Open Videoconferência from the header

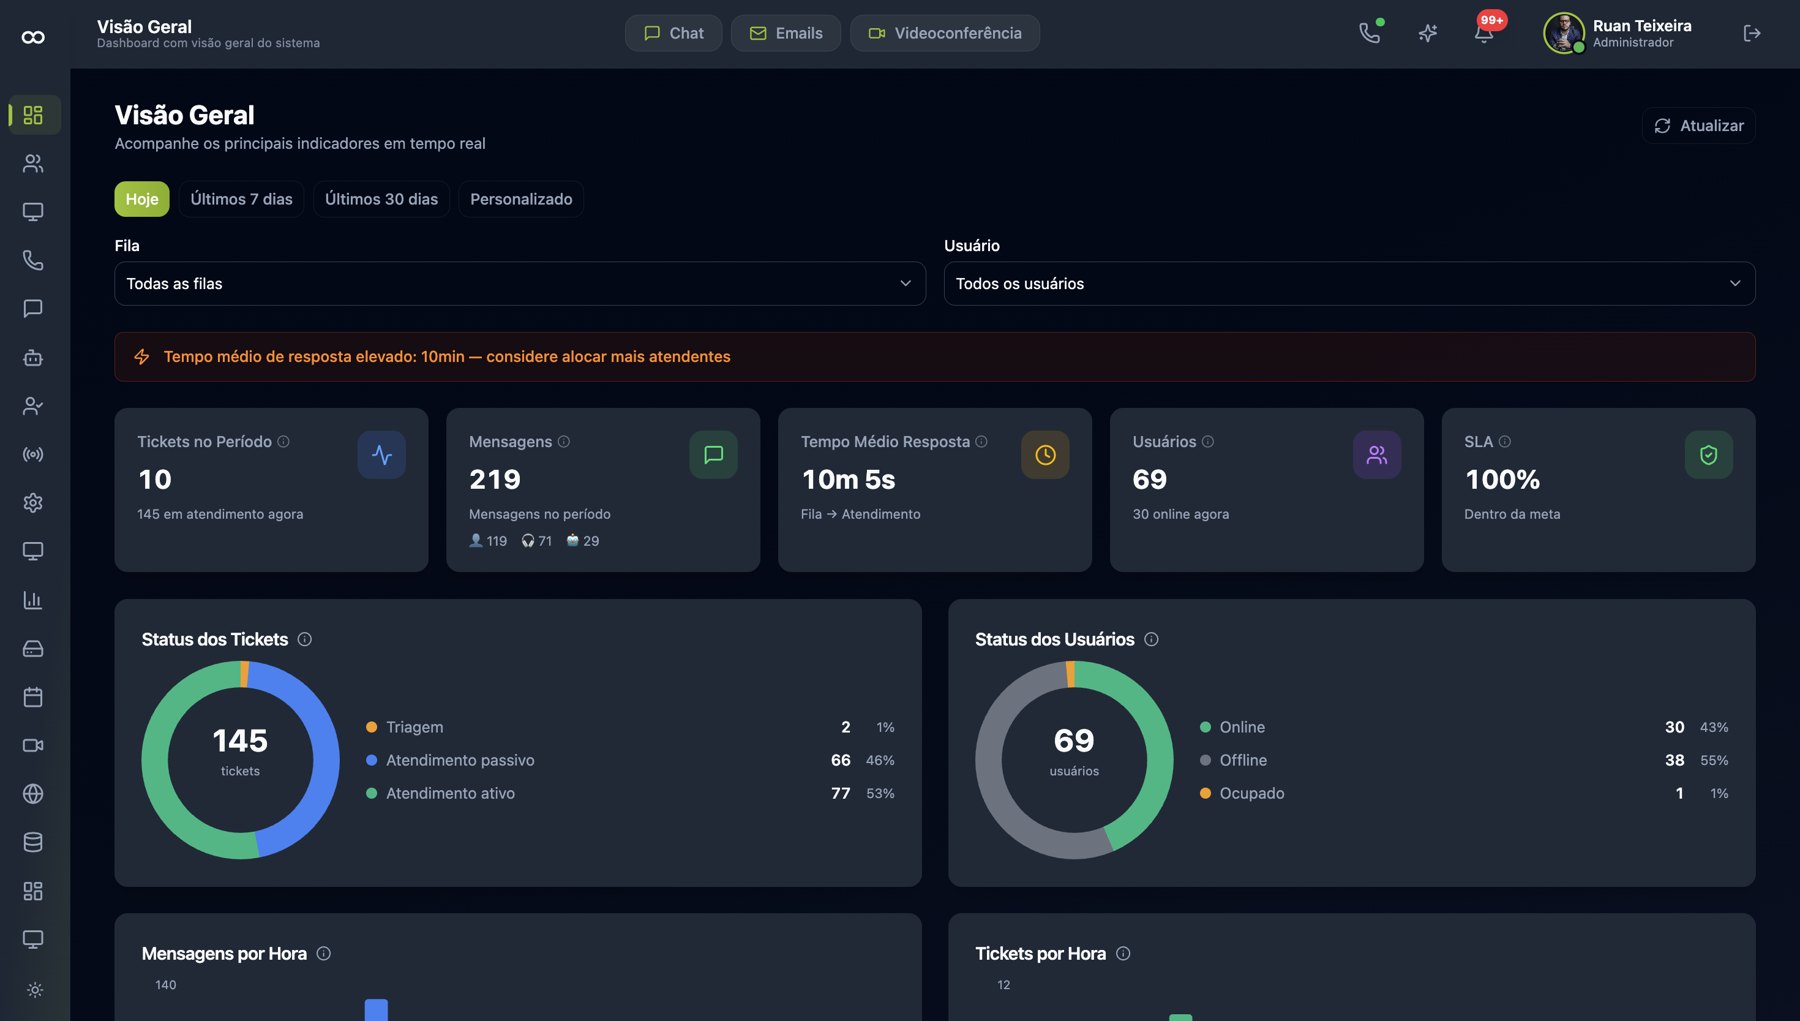click(x=945, y=33)
